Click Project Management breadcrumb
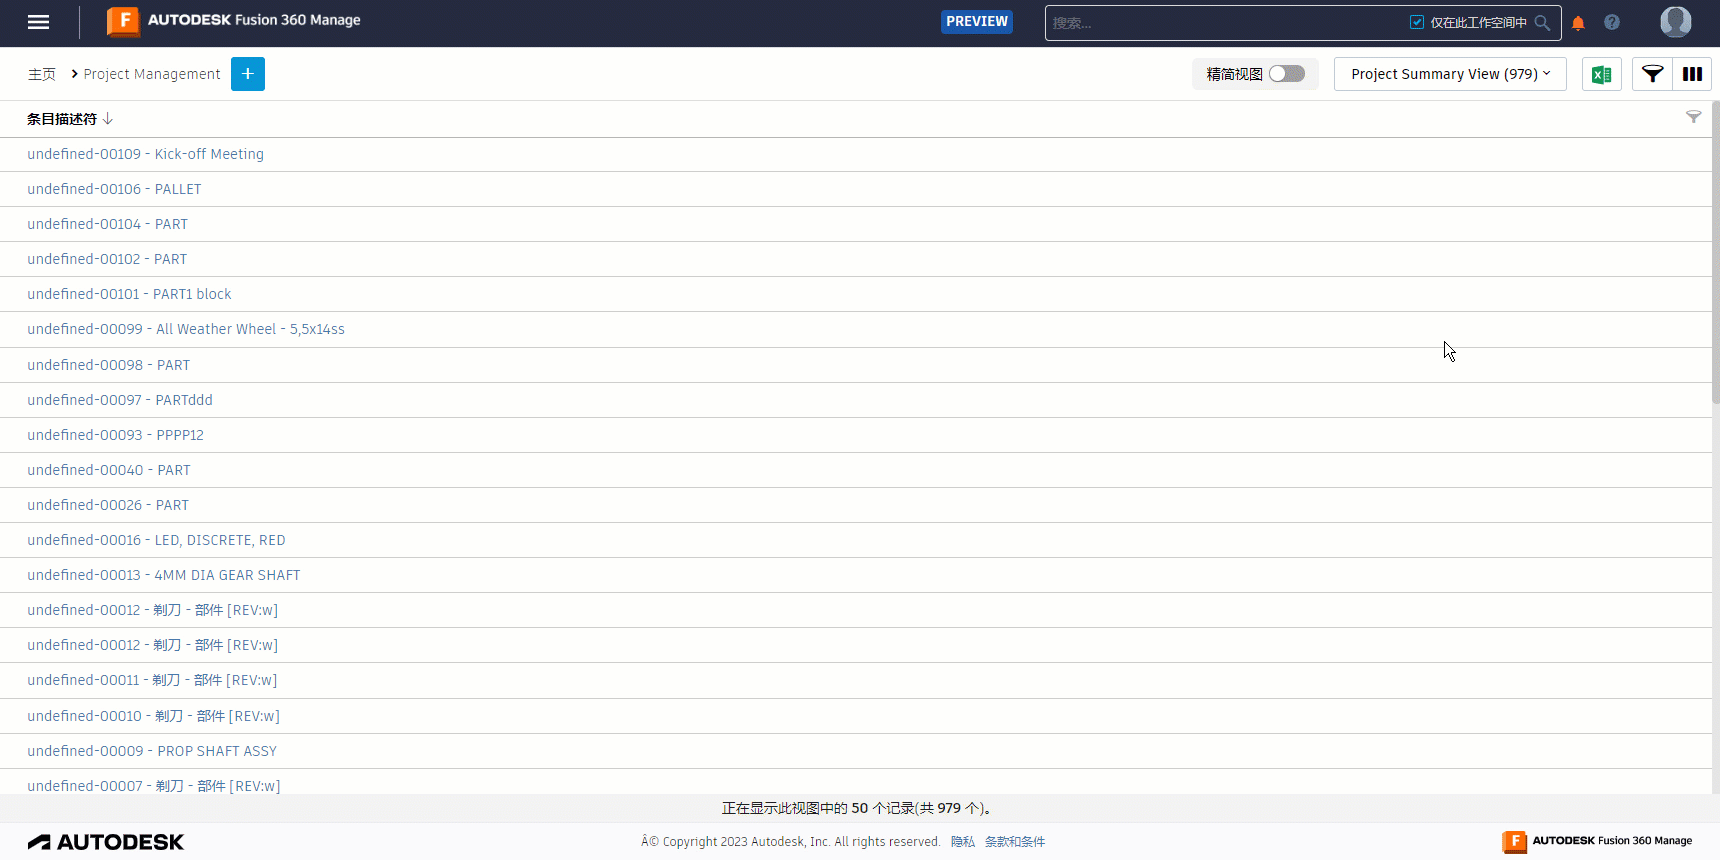1720x860 pixels. pyautogui.click(x=152, y=74)
